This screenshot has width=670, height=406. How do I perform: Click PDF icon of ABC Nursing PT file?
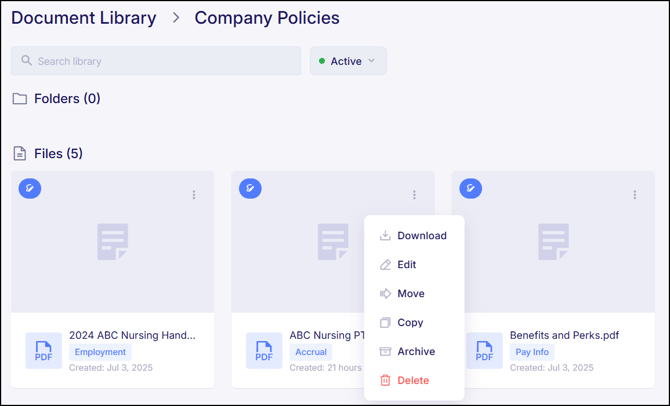click(264, 351)
